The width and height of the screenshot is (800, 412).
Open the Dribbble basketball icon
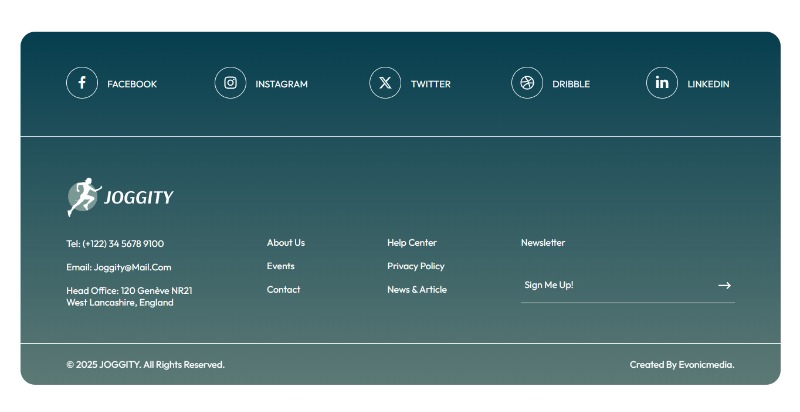click(x=527, y=83)
